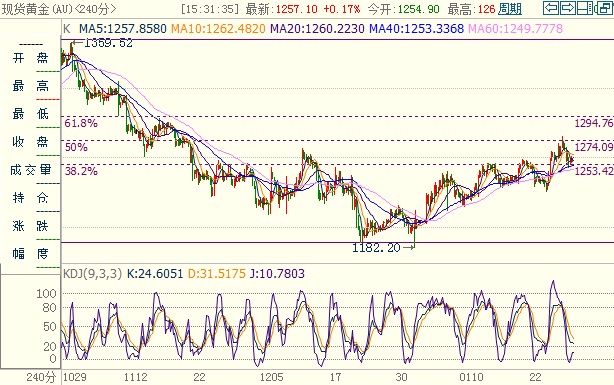Toggle the split panel layout icon
This screenshot has width=614, height=385.
coord(585,8)
